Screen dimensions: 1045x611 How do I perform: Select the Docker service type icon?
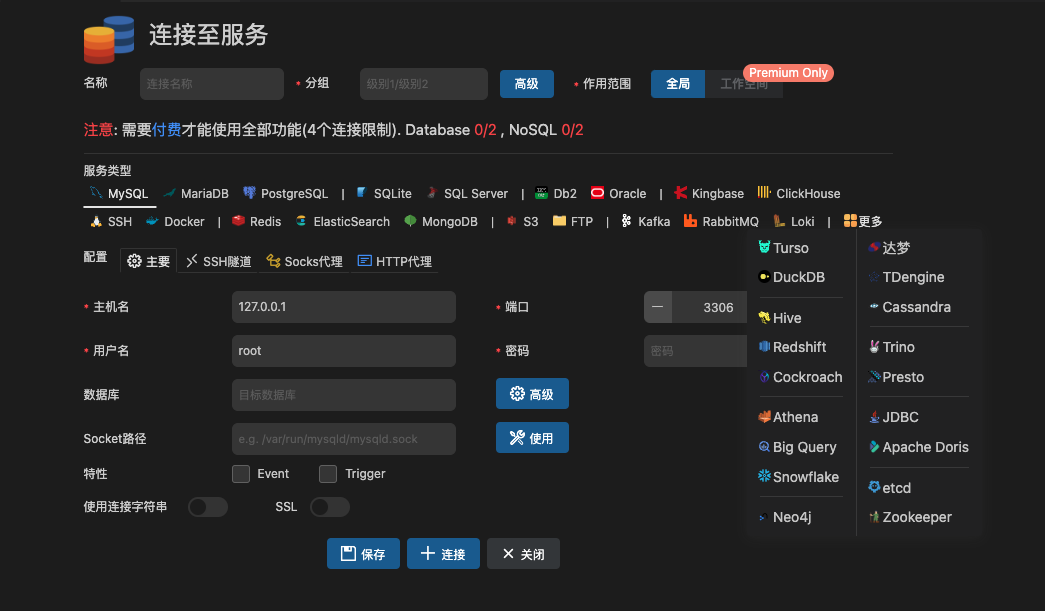coord(152,221)
